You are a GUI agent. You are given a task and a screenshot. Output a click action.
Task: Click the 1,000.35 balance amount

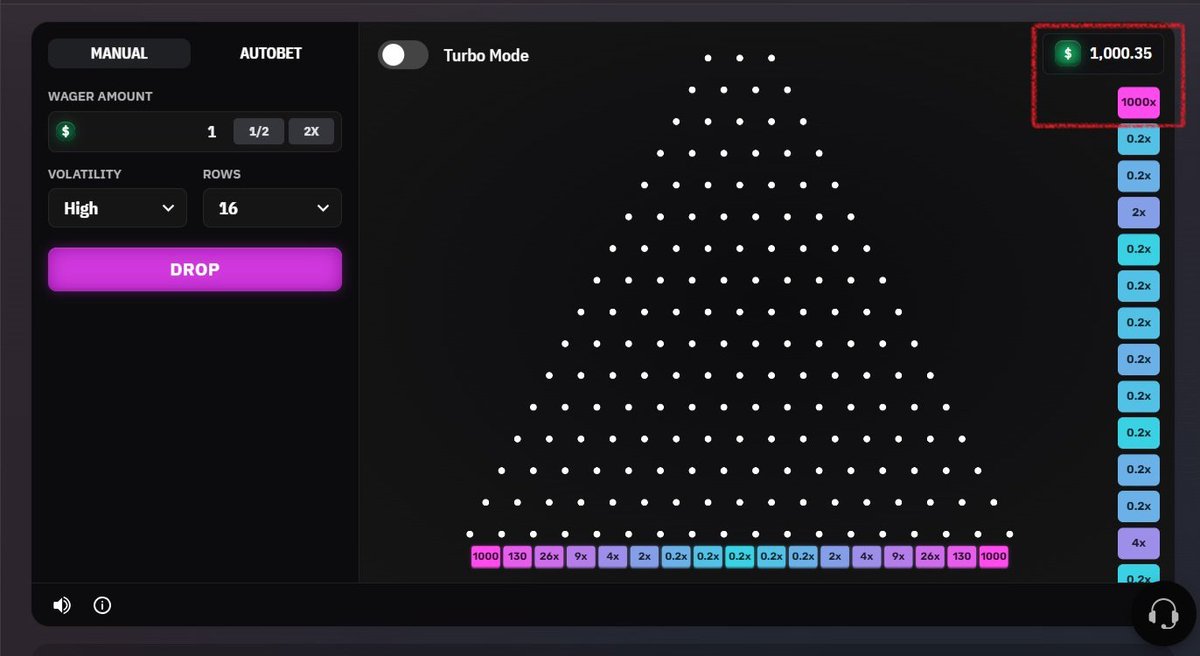pos(1120,54)
